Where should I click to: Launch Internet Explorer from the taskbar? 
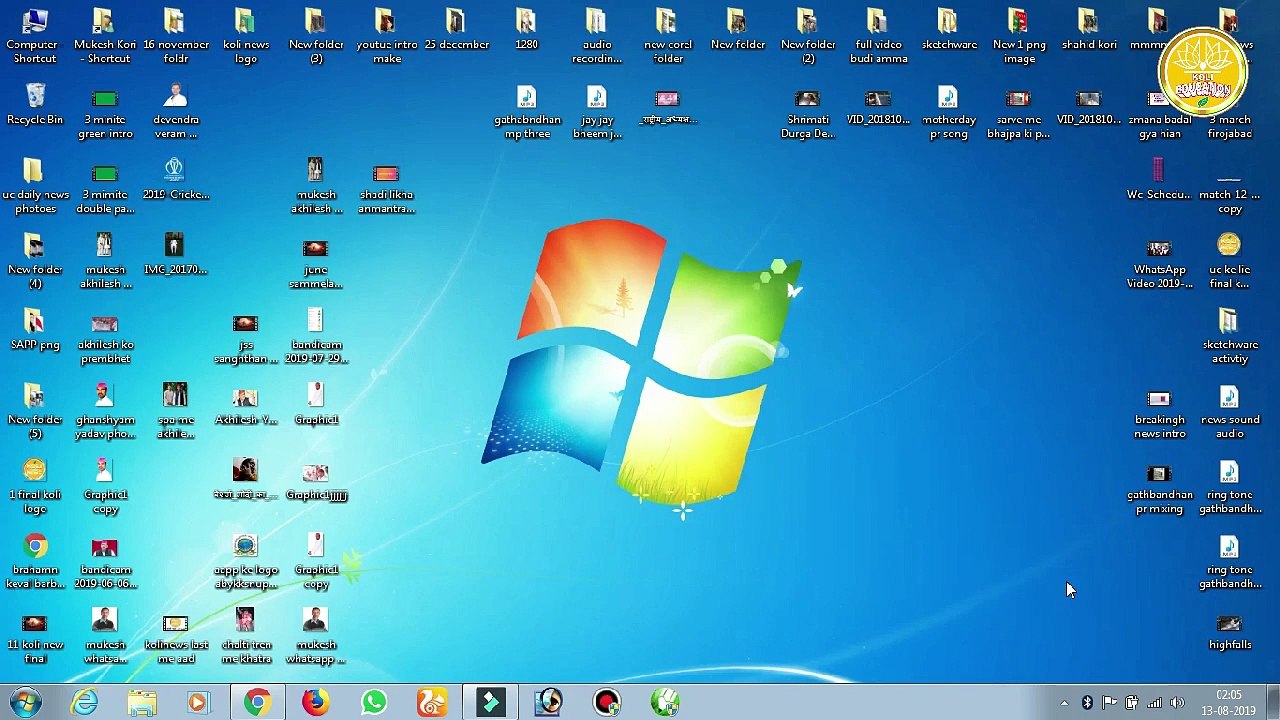(x=84, y=702)
